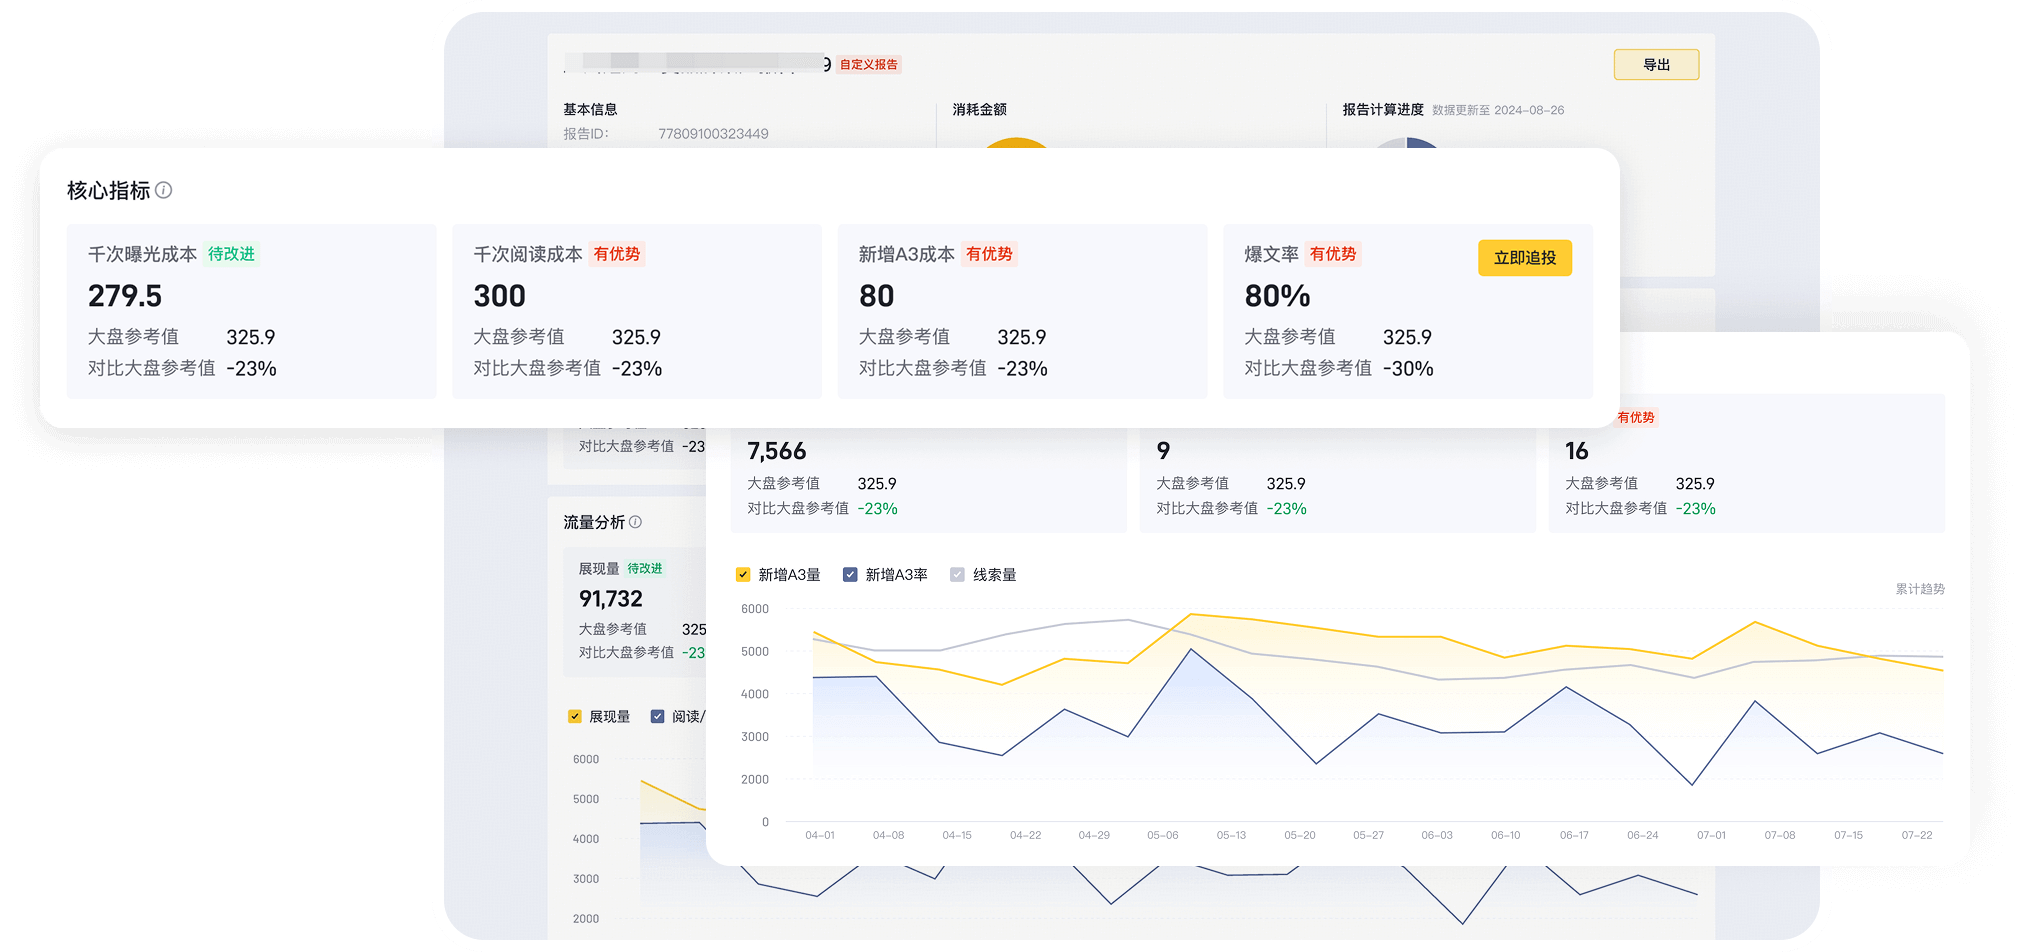
Task: Toggle the 线索量 checkbox
Action: [957, 575]
